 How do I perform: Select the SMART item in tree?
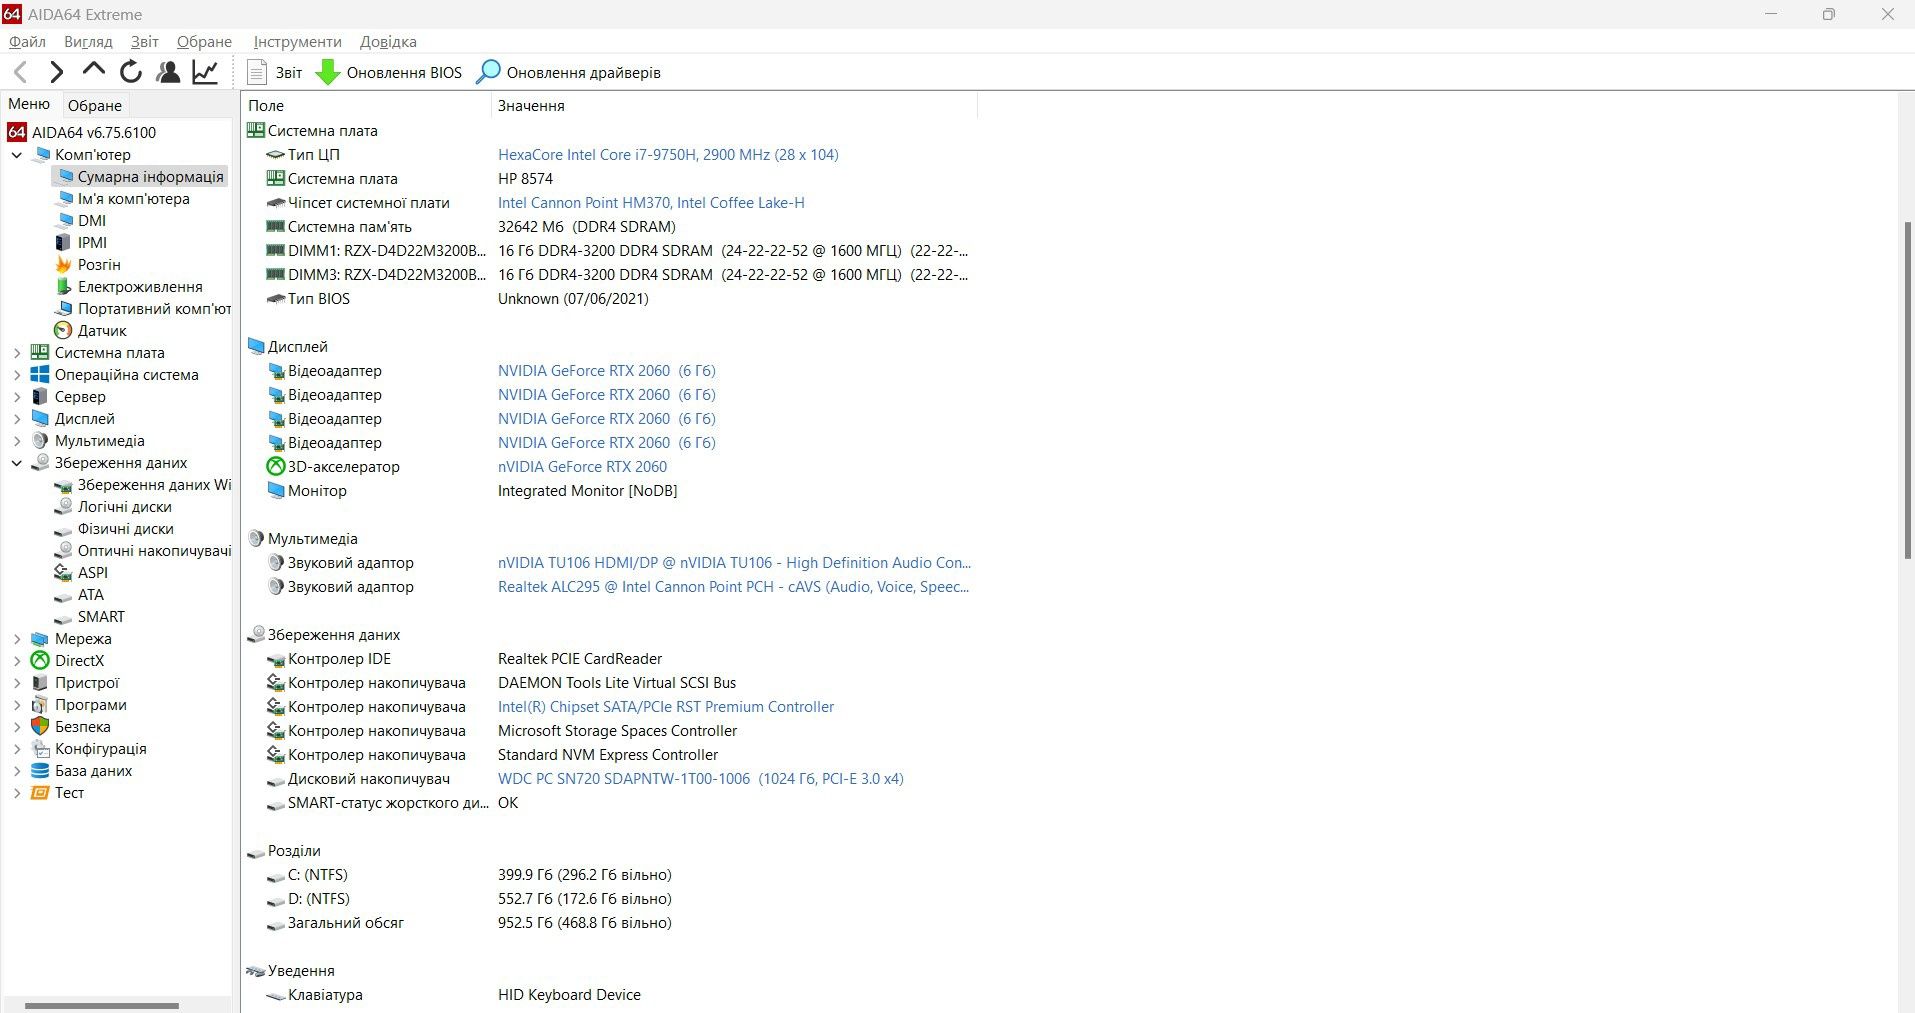(x=101, y=617)
